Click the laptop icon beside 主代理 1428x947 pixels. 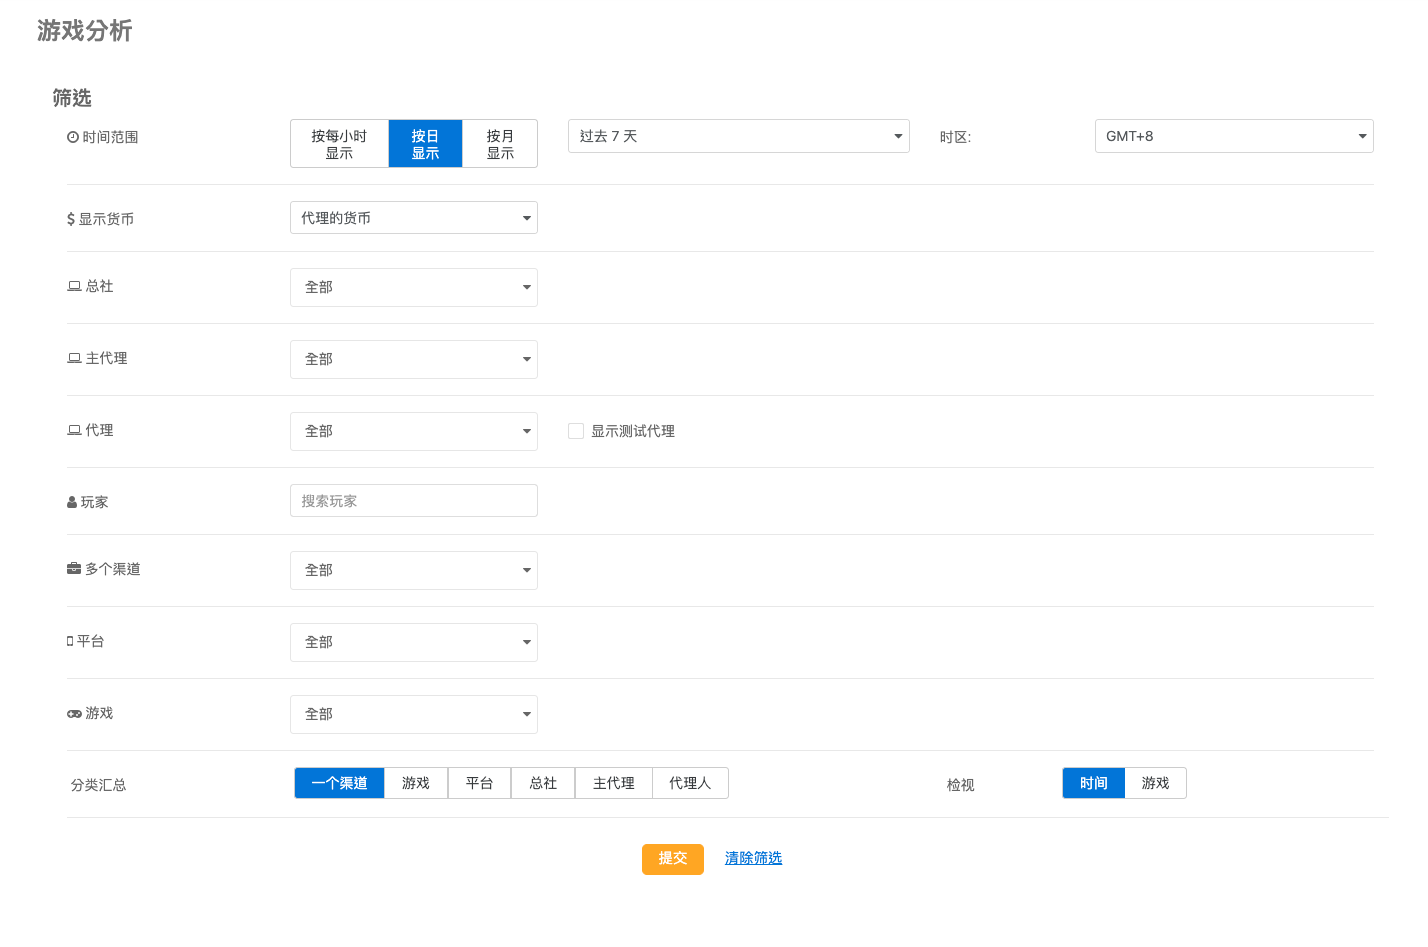(74, 358)
